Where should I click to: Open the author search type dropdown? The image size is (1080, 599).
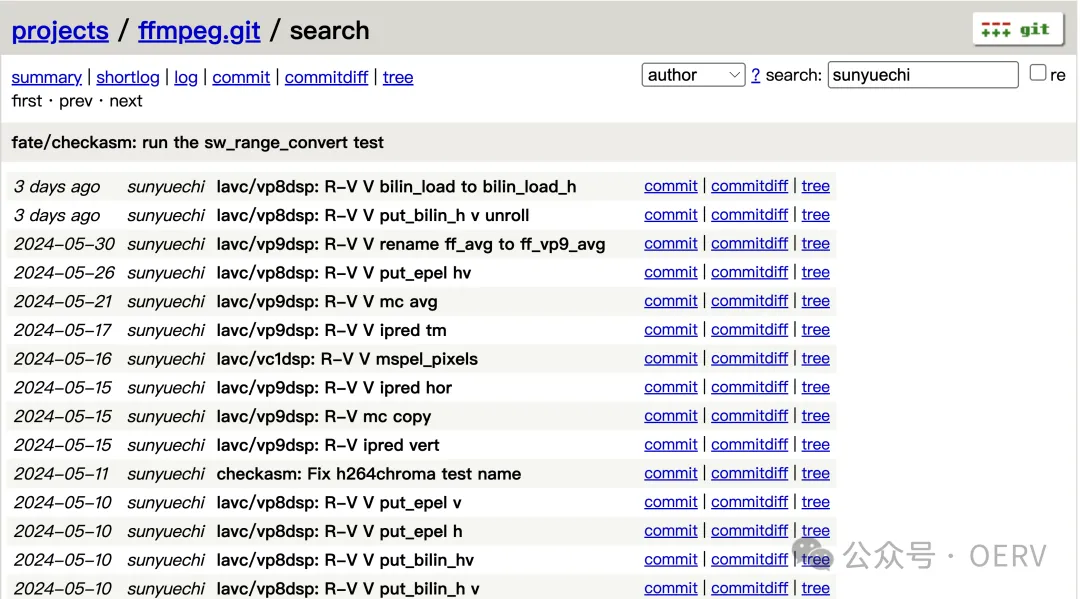pos(693,75)
